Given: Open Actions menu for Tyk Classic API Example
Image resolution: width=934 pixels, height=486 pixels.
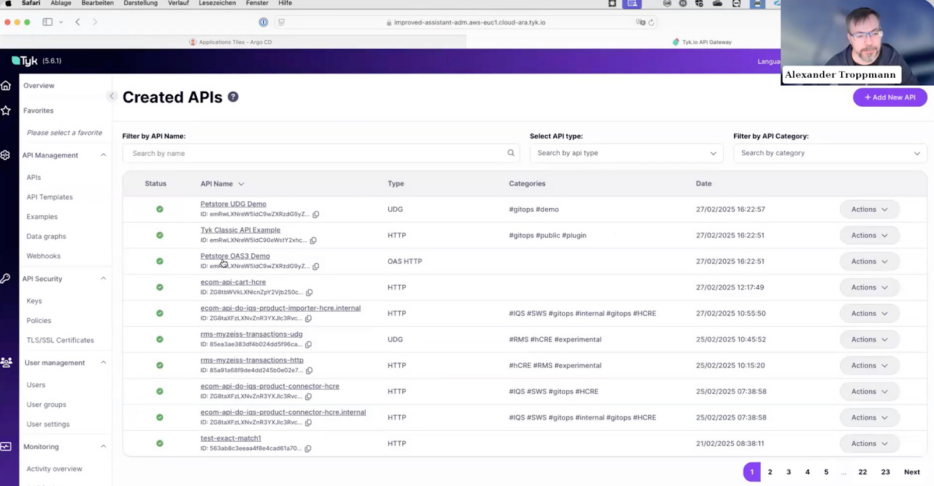Looking at the screenshot, I should click(x=869, y=235).
